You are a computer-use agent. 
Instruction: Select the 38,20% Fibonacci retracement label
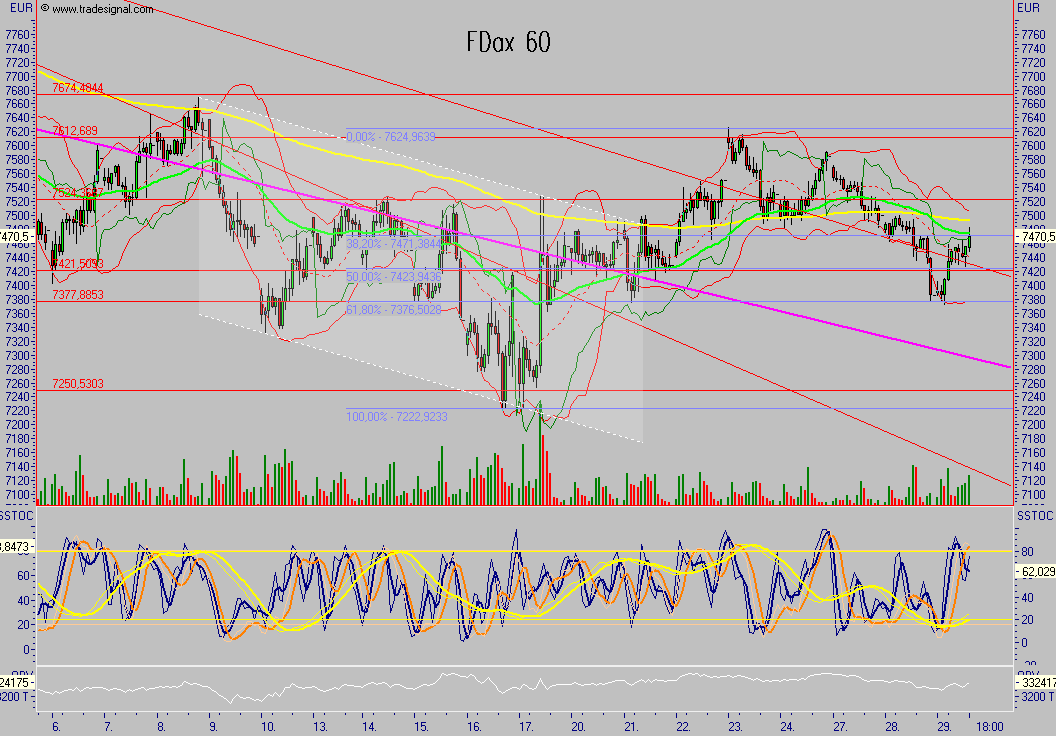391,244
